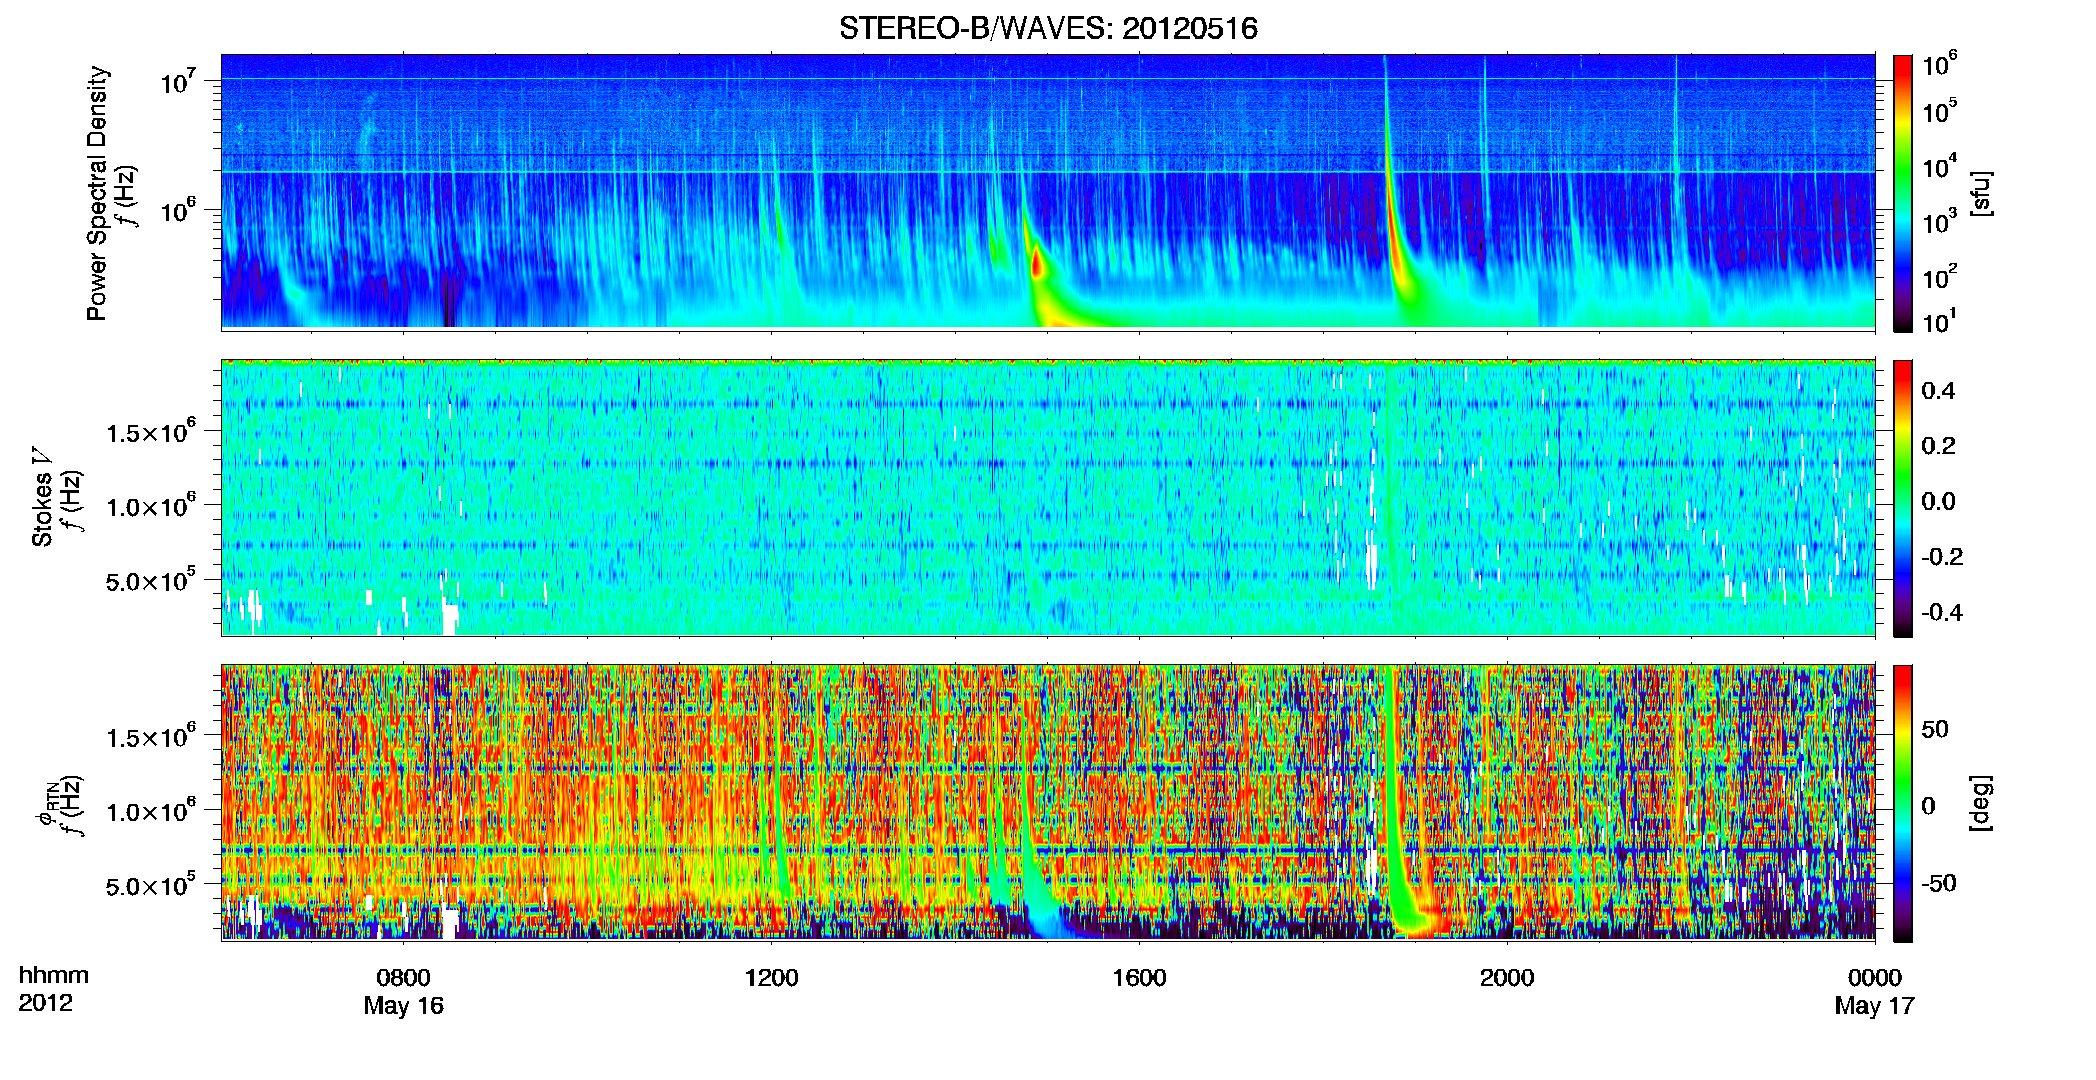The width and height of the screenshot is (2096, 1080).
Task: Click the 'May 17' date label
Action: click(1874, 1006)
